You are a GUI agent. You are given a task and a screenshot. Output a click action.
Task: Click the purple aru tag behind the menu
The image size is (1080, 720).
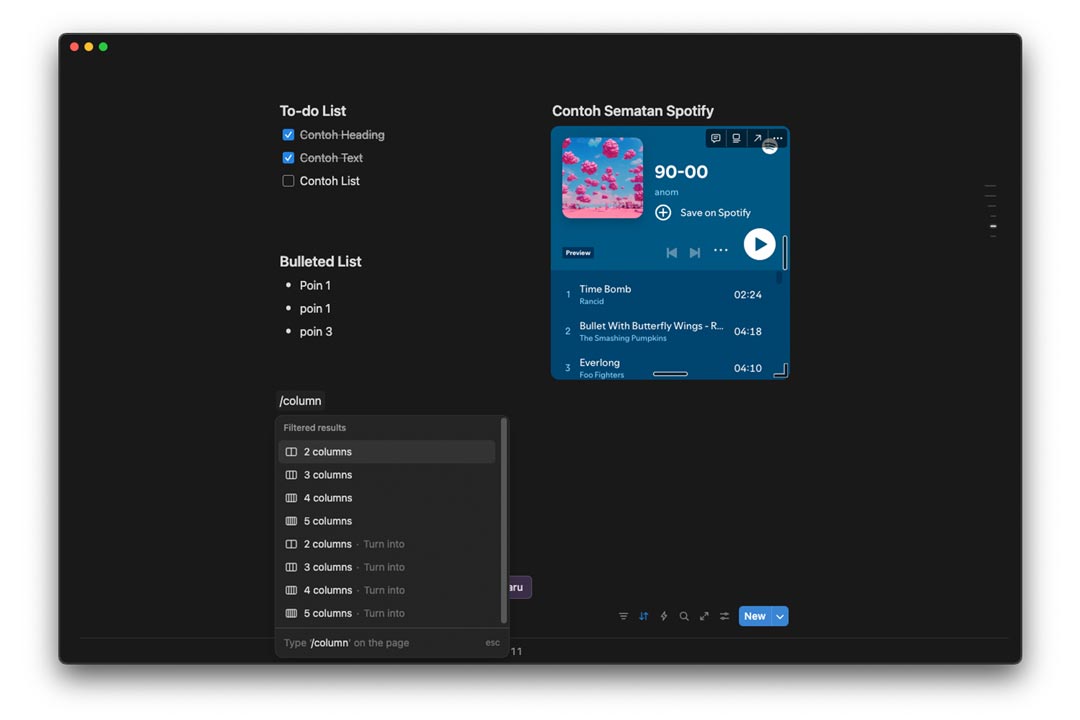click(x=519, y=588)
